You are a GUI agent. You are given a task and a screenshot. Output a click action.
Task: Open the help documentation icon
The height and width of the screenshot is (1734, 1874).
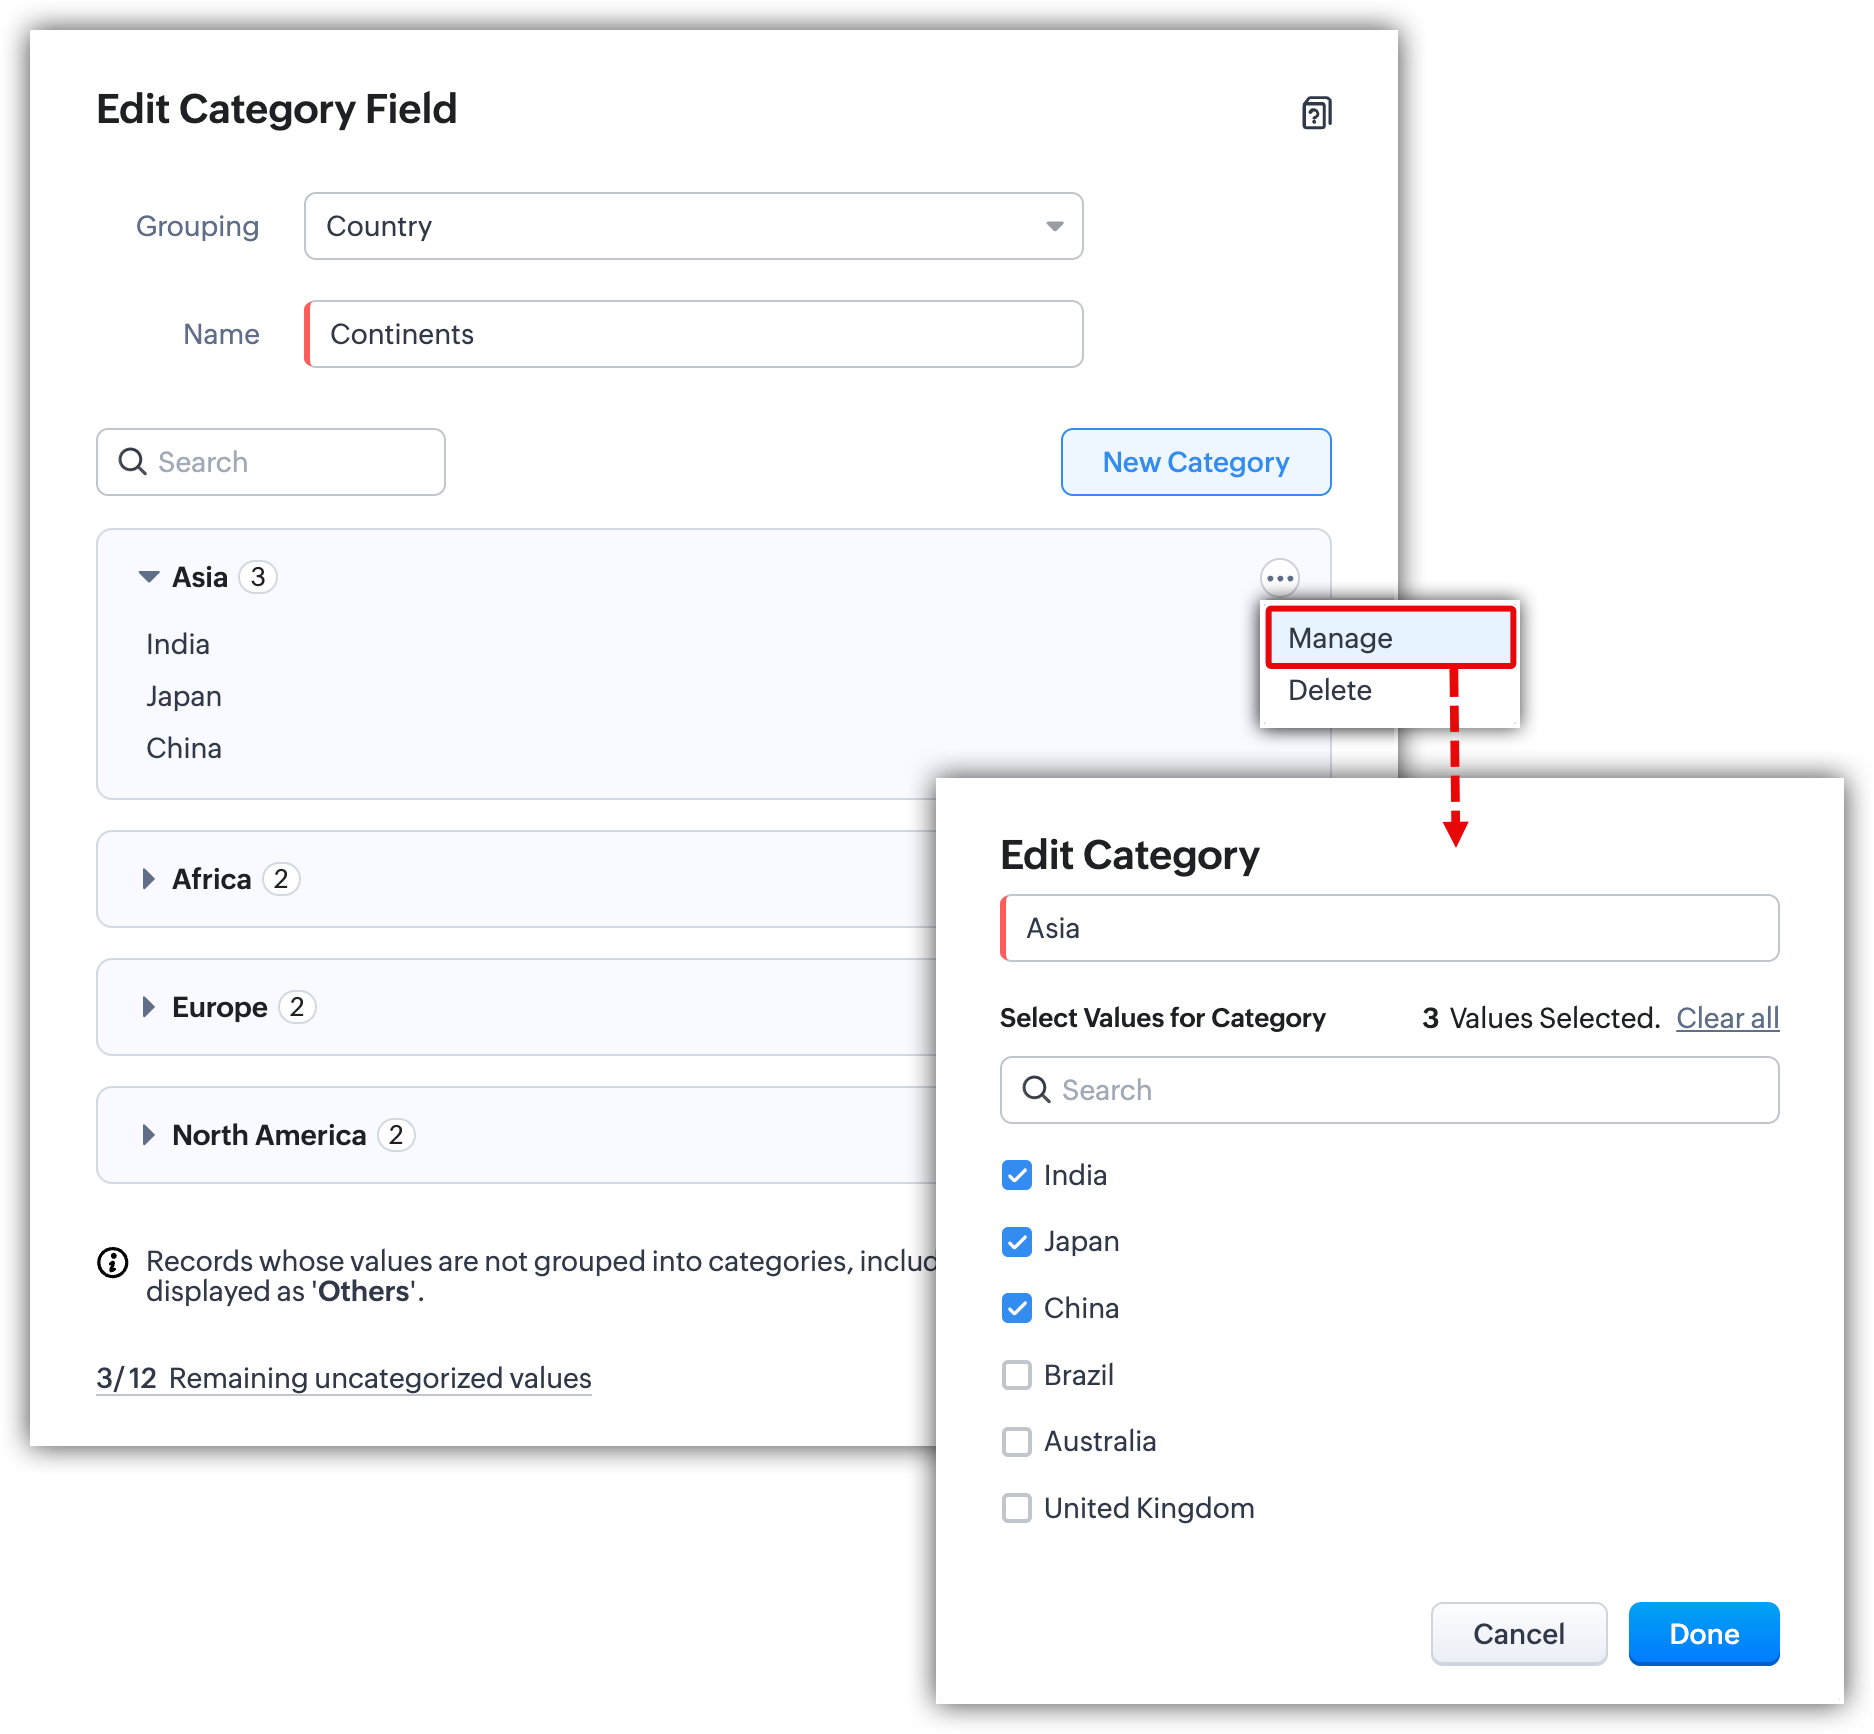click(x=1316, y=113)
